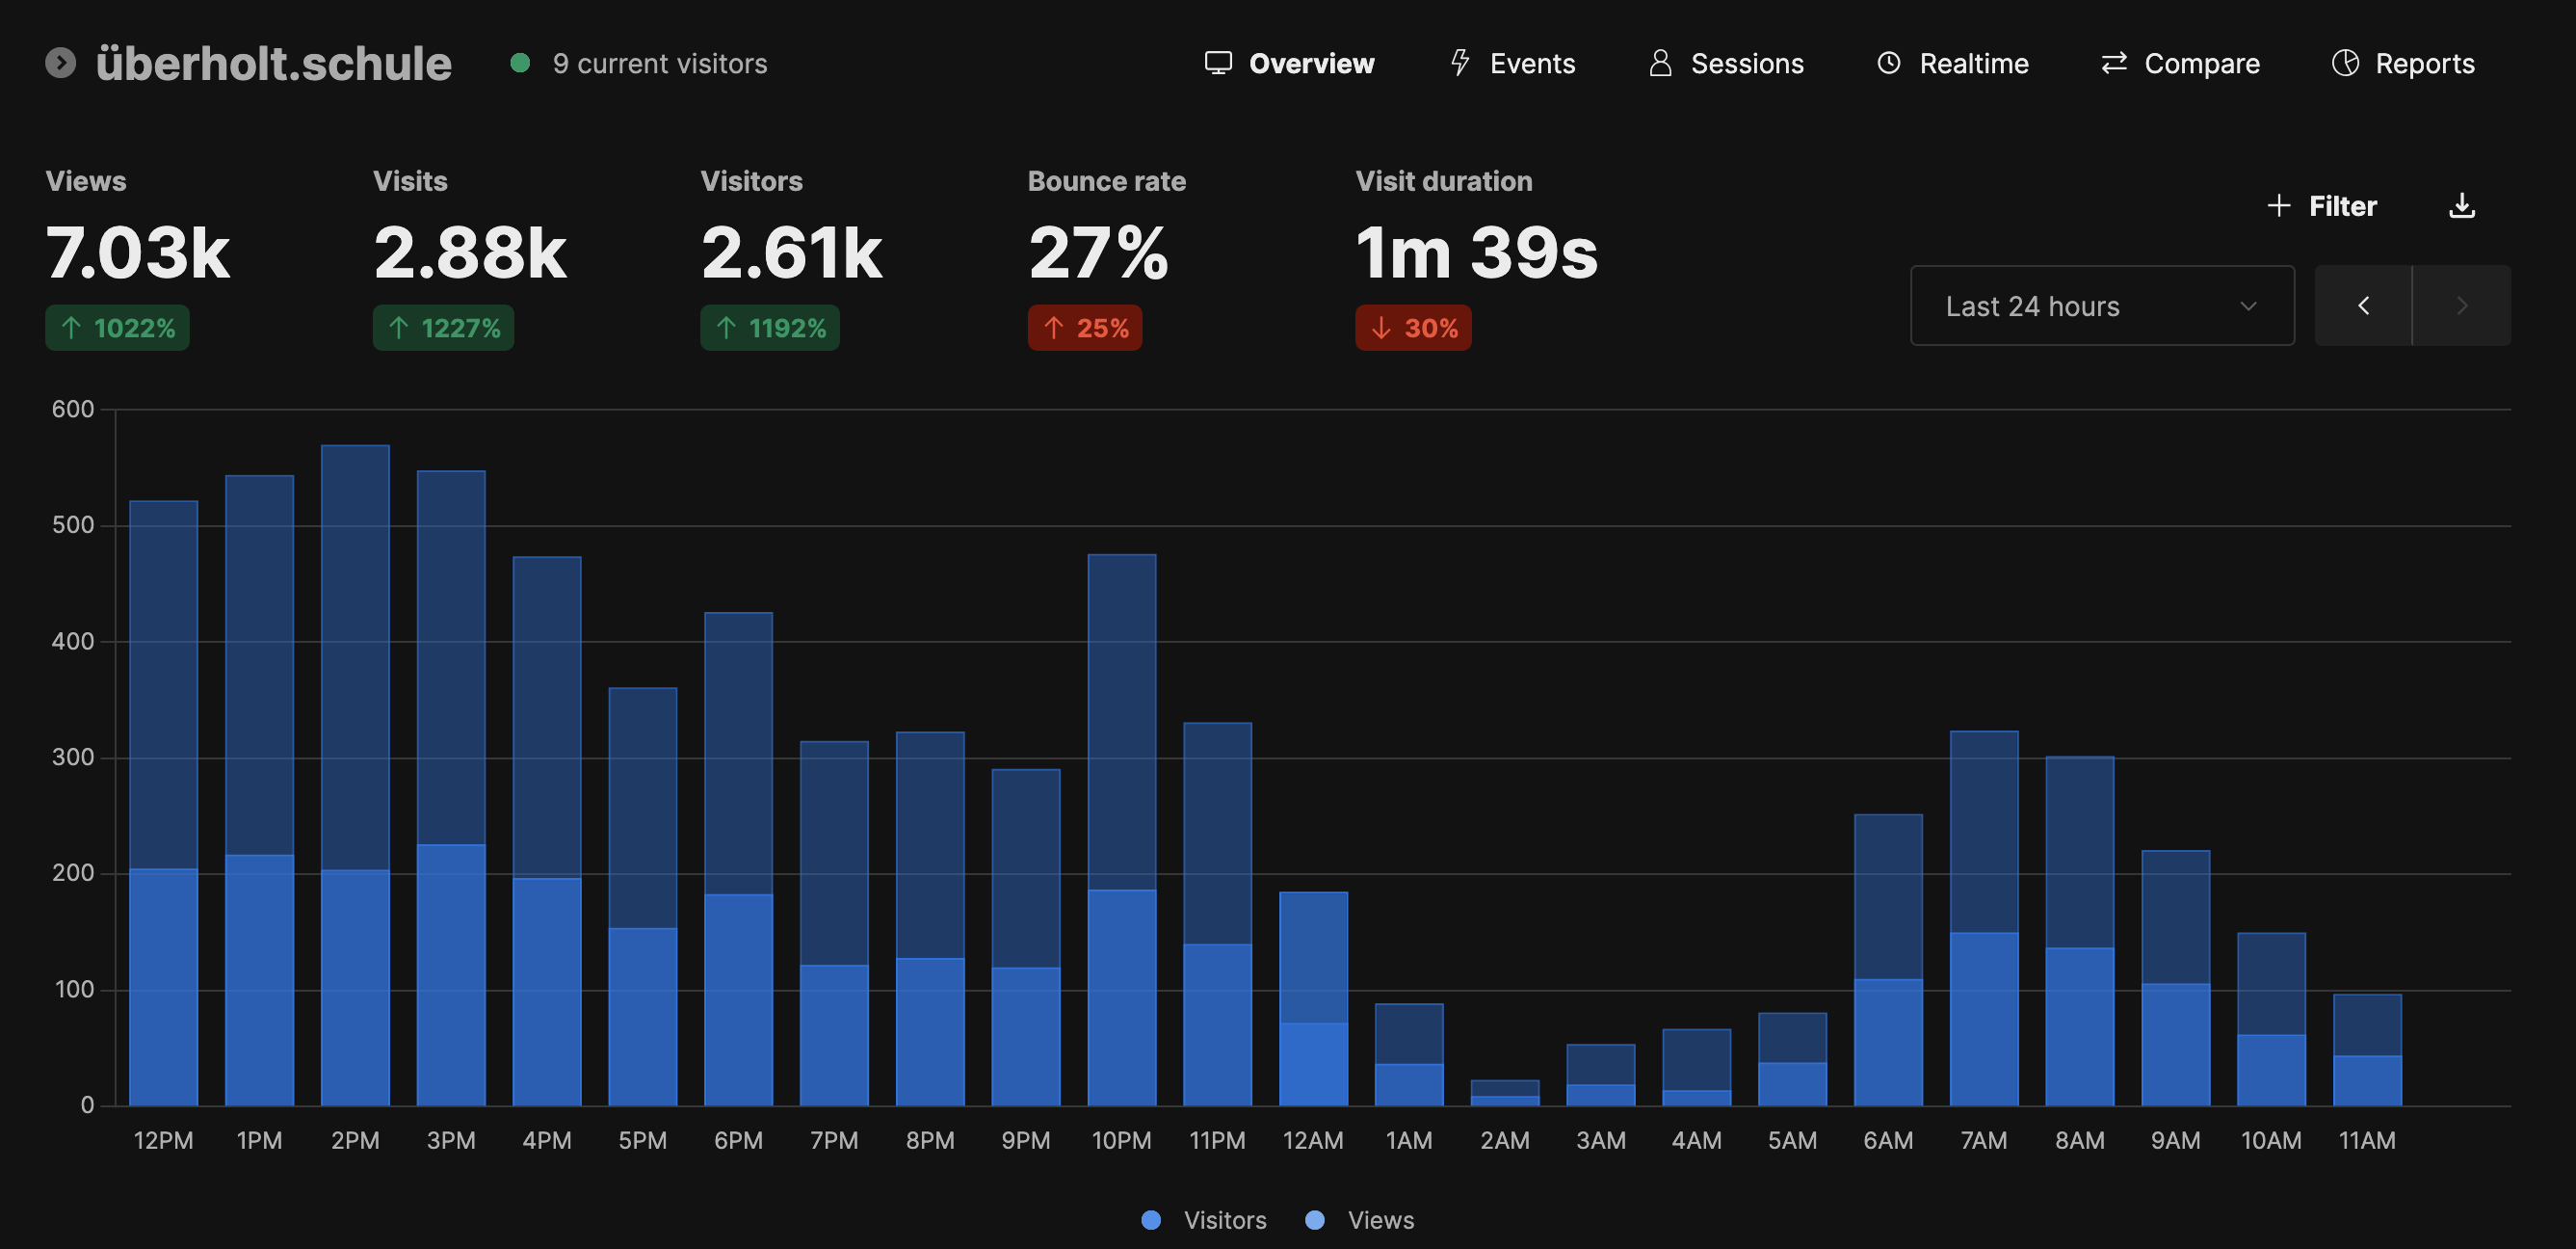The image size is (2576, 1249).
Task: Go to the Compare page
Action: (2180, 63)
